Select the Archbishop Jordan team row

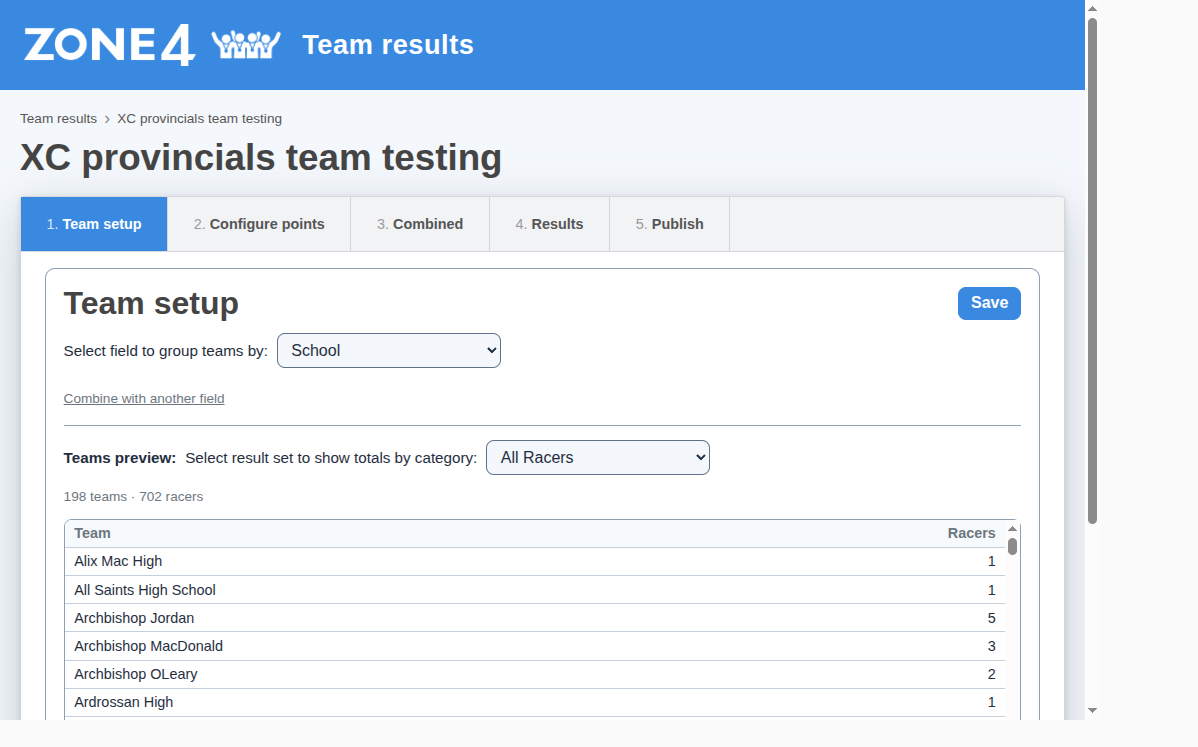click(x=535, y=618)
